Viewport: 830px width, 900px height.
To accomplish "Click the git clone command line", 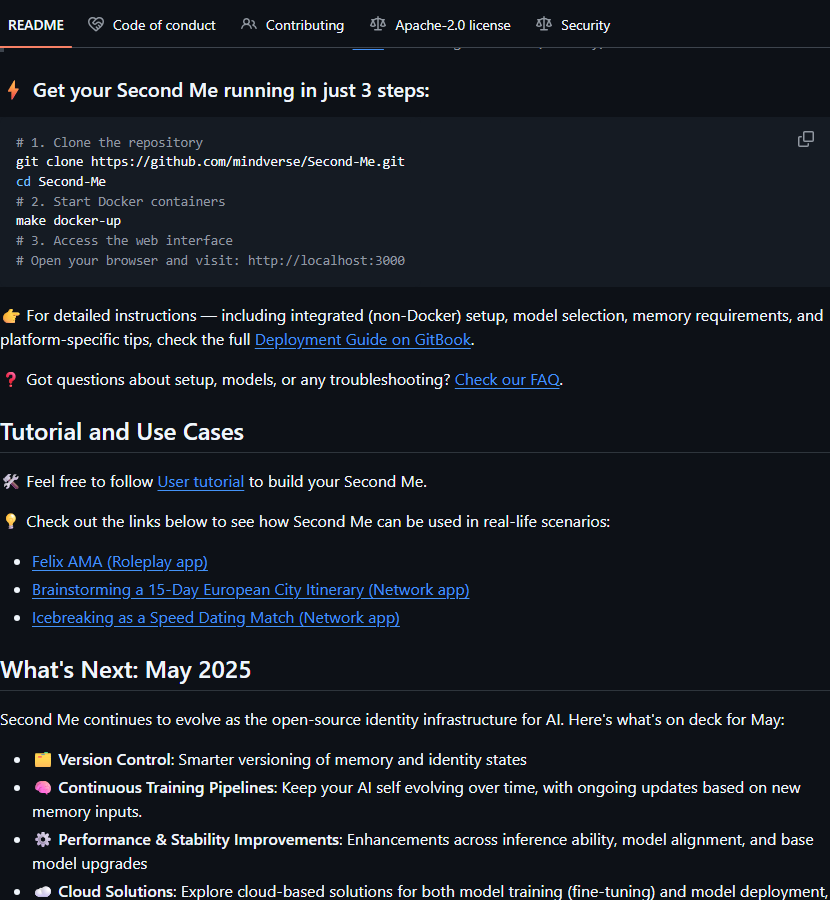I will pos(210,161).
